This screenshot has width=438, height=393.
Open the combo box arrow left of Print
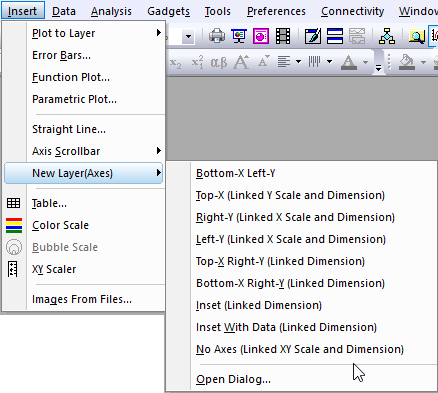(188, 36)
